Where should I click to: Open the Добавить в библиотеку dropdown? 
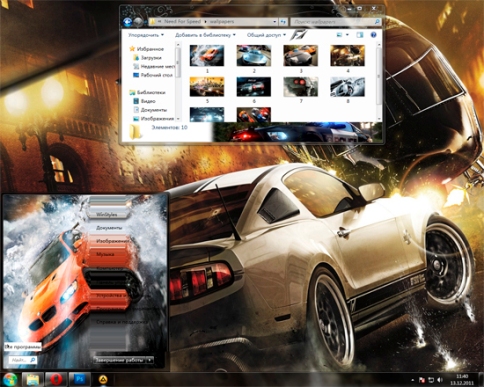pyautogui.click(x=205, y=35)
